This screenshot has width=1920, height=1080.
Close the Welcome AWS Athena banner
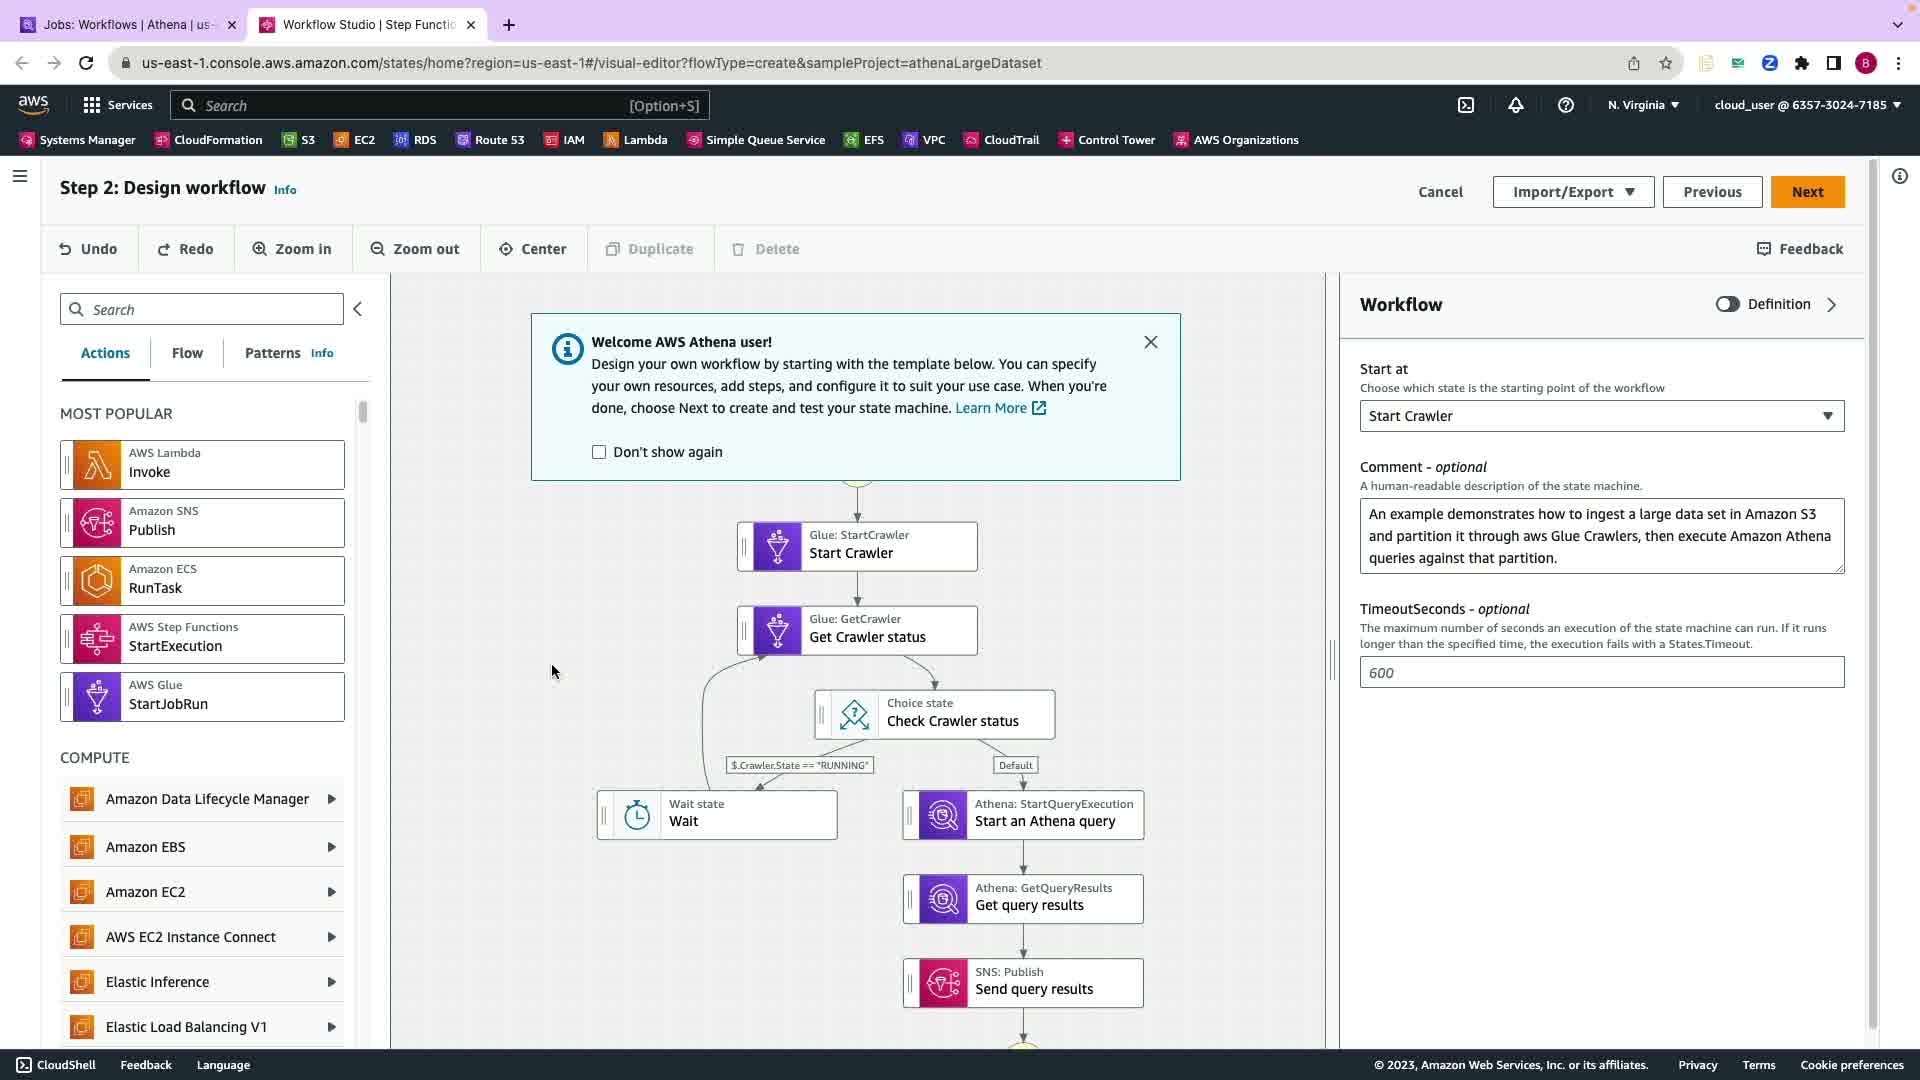(x=1151, y=342)
